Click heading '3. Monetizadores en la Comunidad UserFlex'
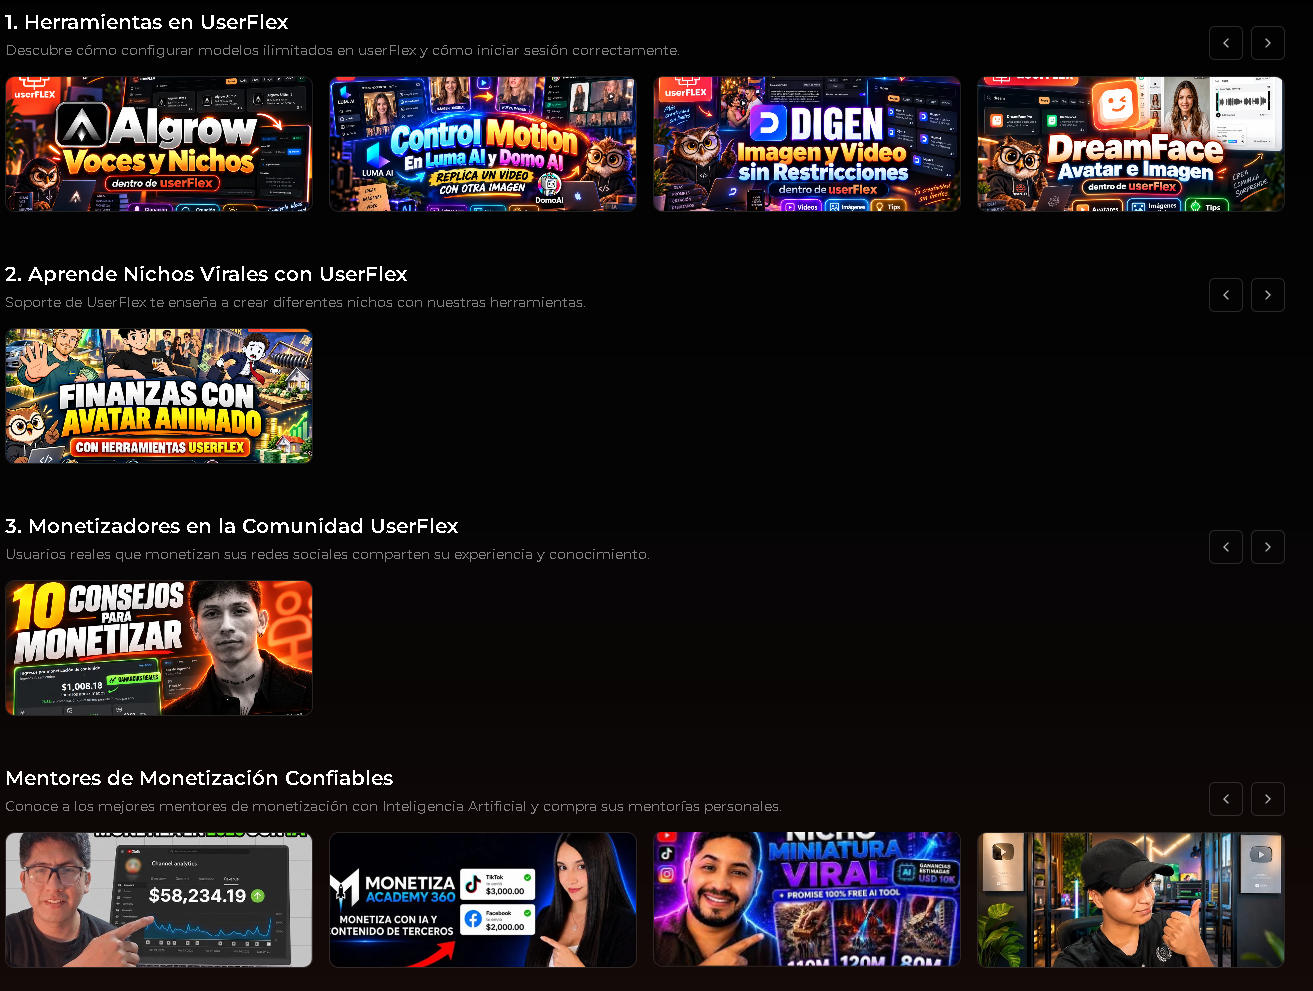The width and height of the screenshot is (1313, 991). click(232, 526)
